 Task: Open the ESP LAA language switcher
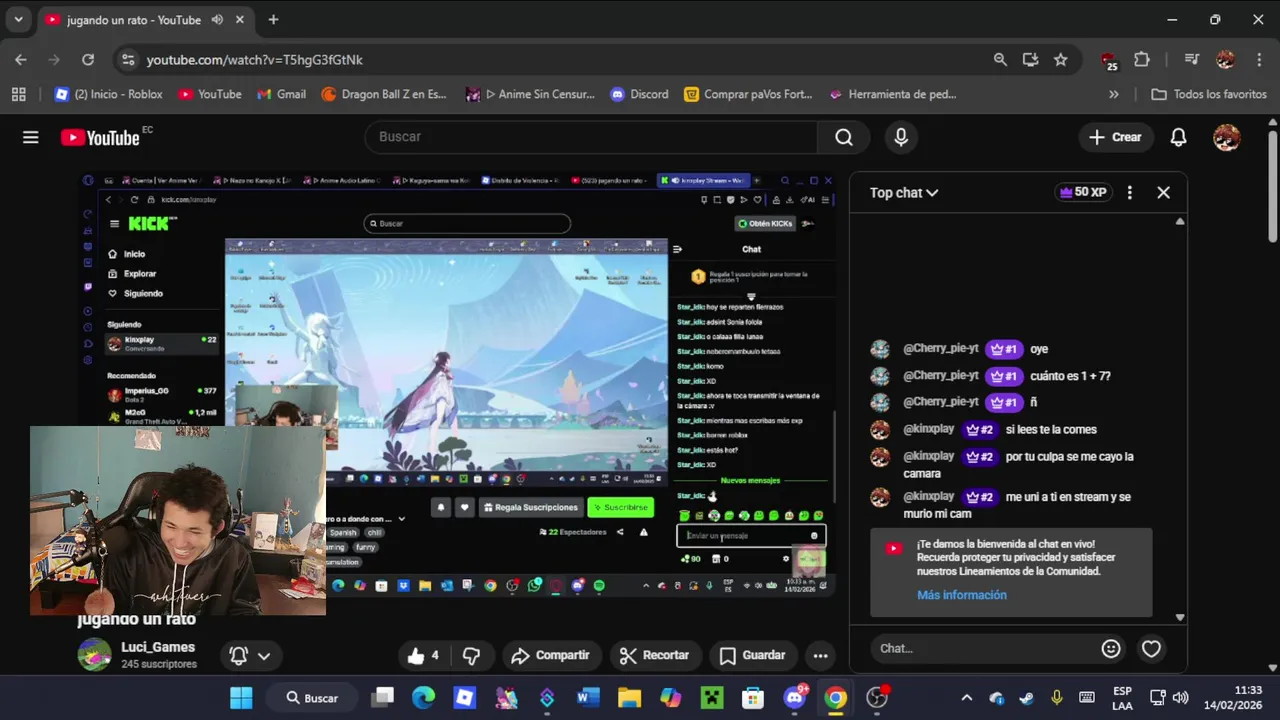[x=1122, y=698]
